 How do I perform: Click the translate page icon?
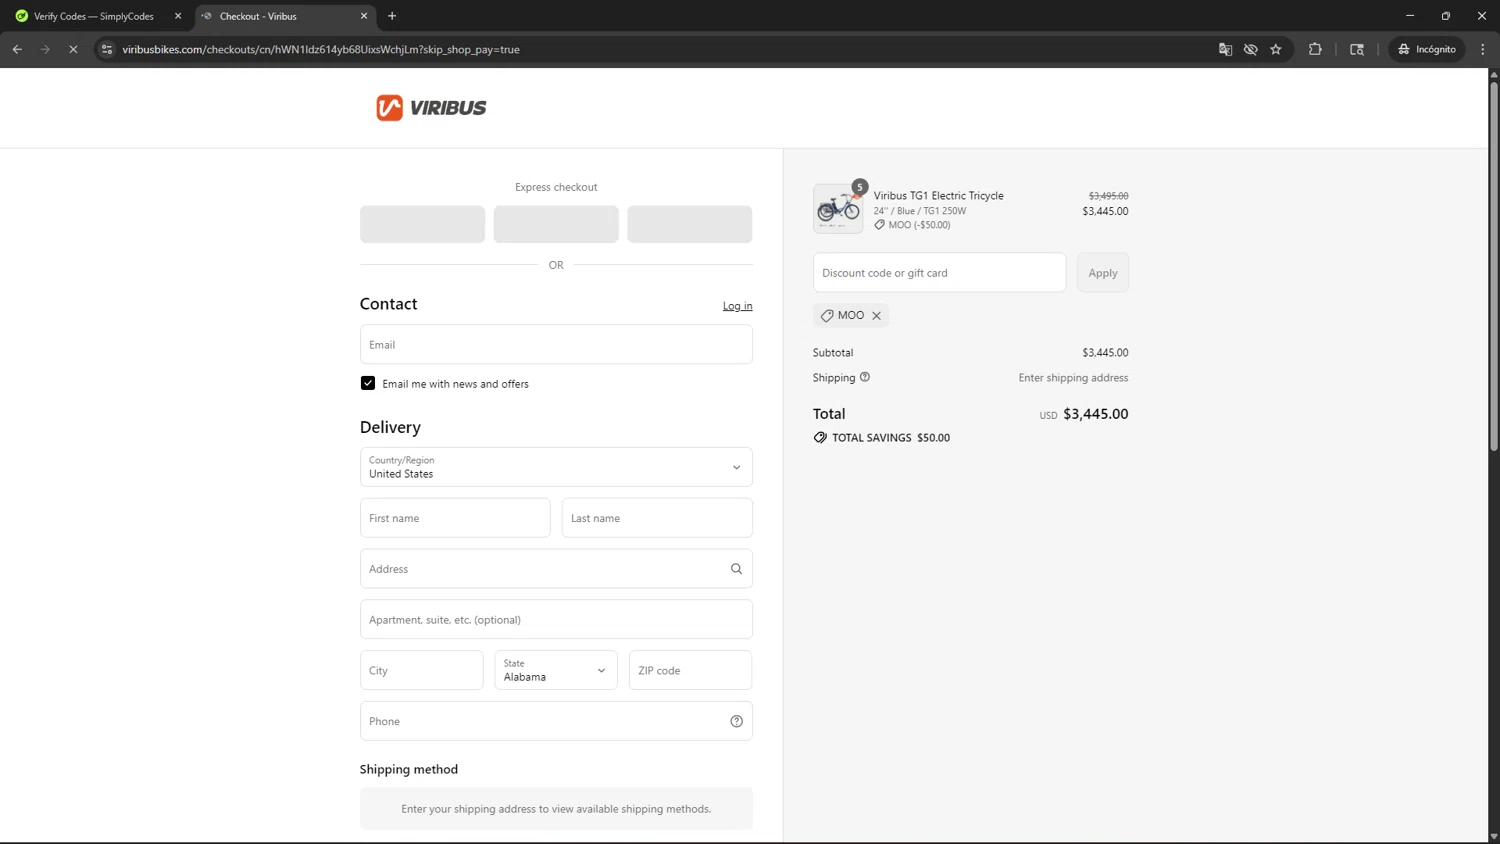[x=1225, y=49]
